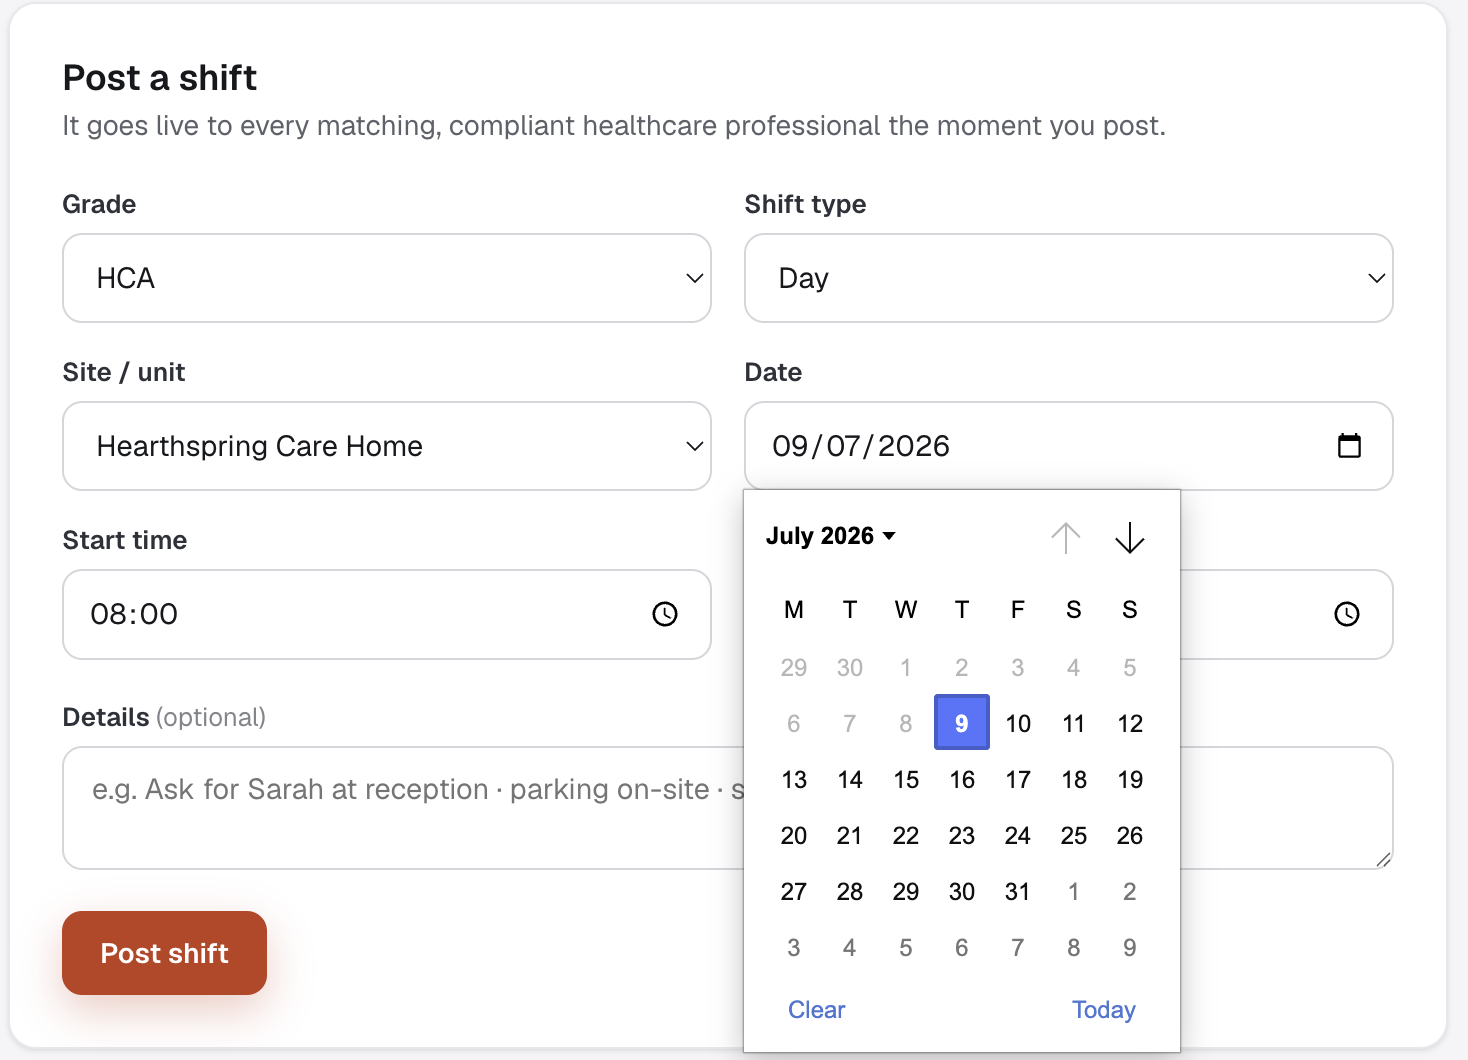This screenshot has height=1060, width=1468.
Task: Select 18 July in the calendar
Action: 1074,779
